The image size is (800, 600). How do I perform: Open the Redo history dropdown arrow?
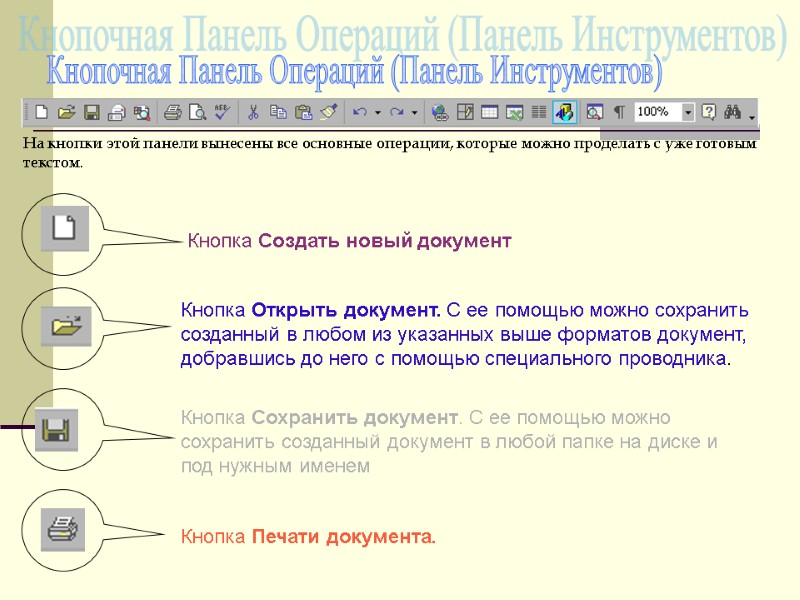tap(414, 113)
